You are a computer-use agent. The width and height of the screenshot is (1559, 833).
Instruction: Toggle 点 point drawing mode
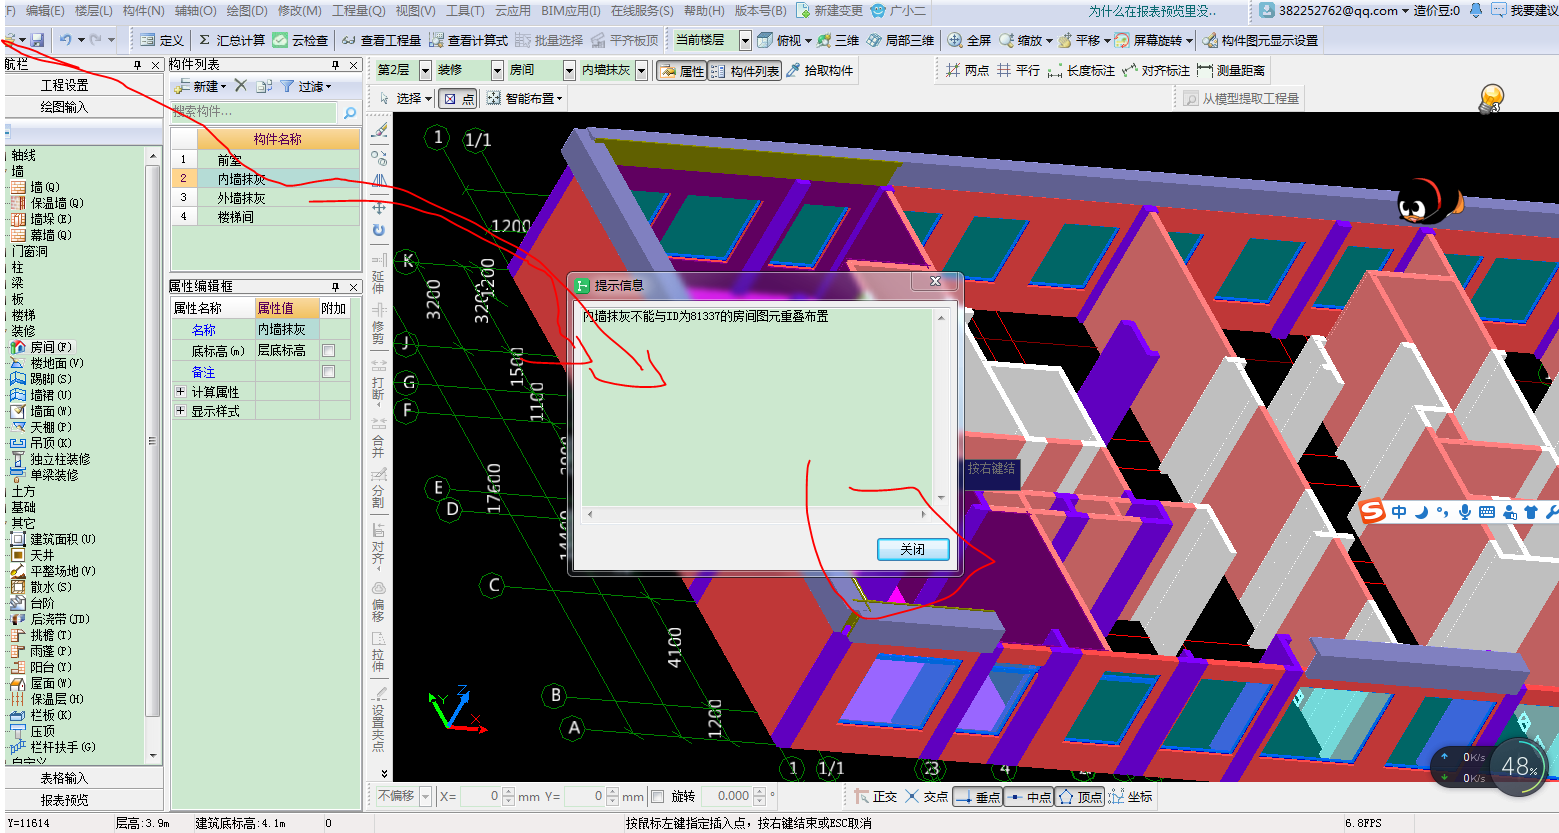[x=458, y=99]
